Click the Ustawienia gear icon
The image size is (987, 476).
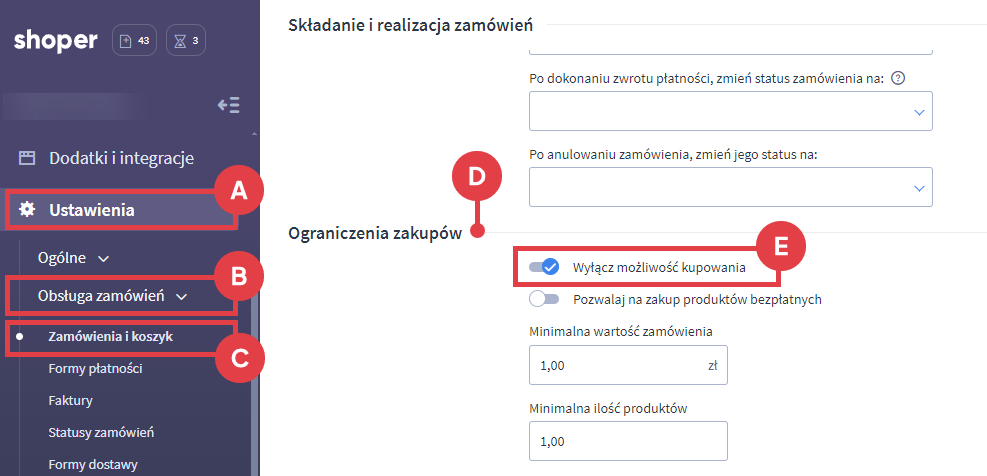tap(27, 209)
